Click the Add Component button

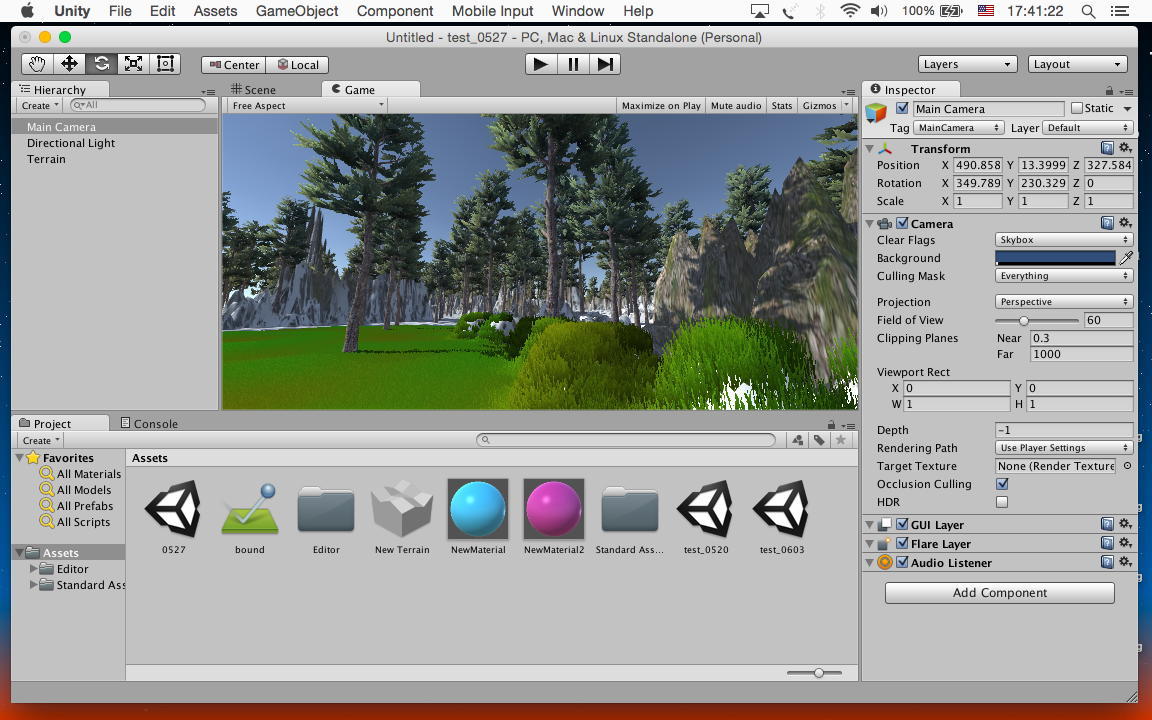coord(999,592)
